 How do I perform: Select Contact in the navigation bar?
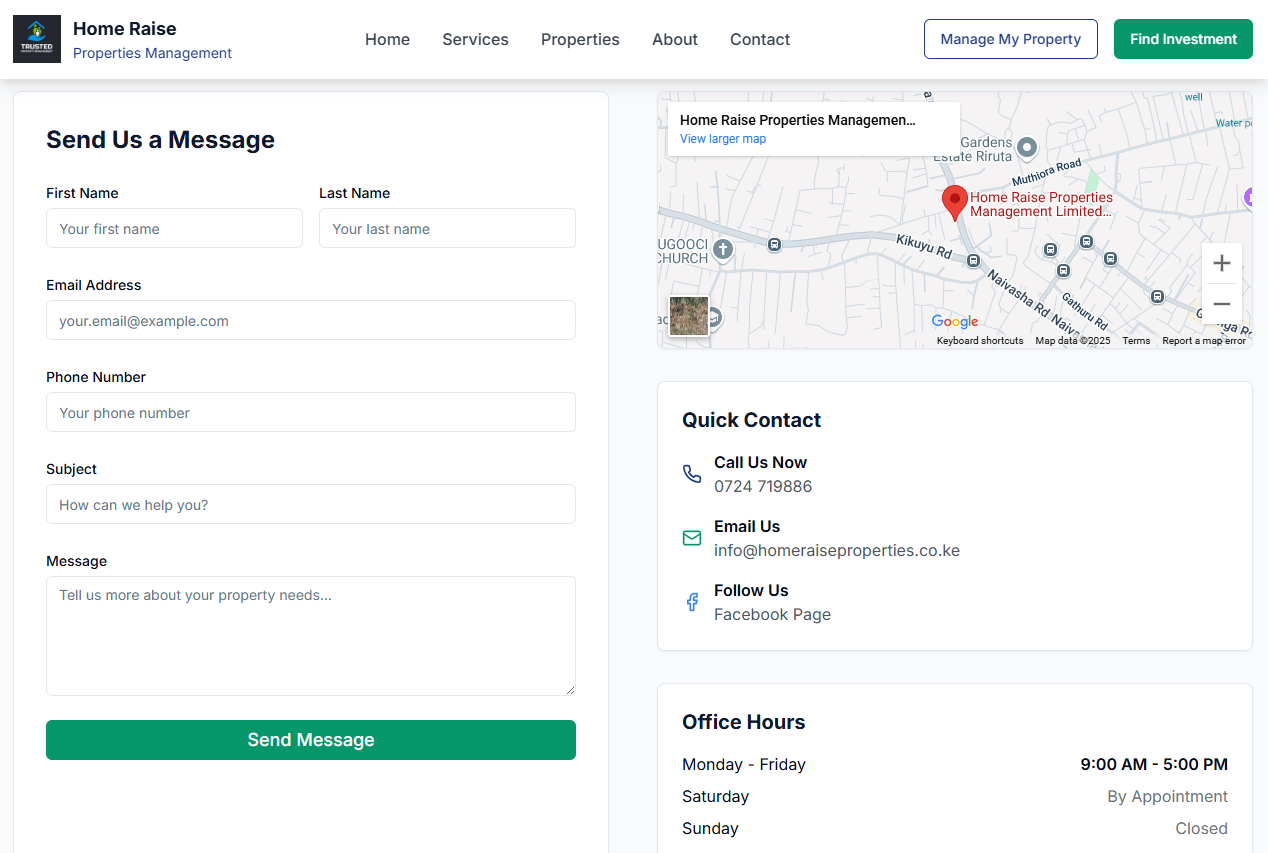760,39
